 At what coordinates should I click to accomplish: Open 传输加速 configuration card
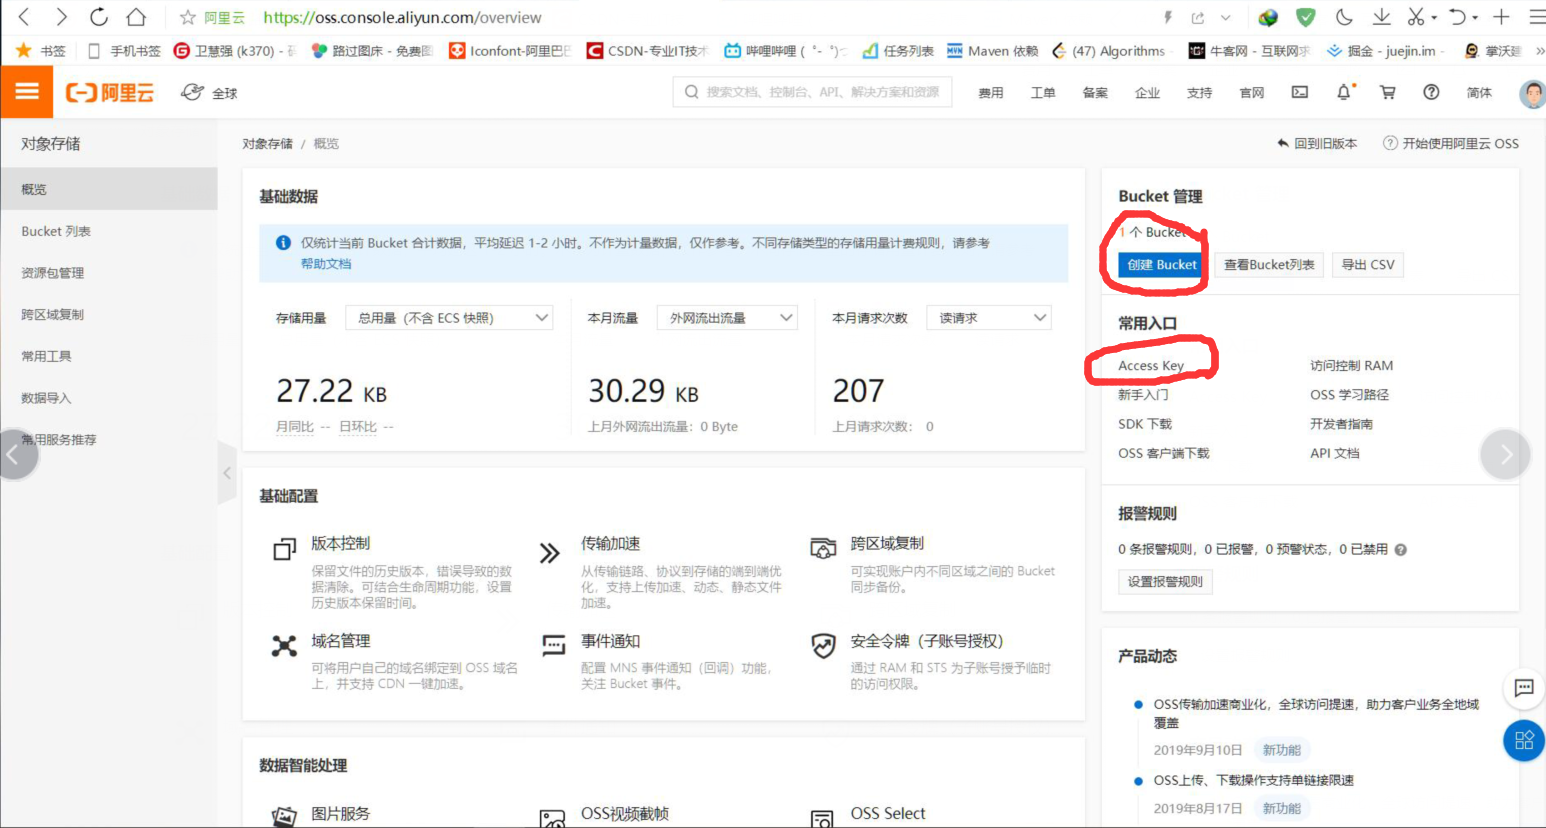662,573
